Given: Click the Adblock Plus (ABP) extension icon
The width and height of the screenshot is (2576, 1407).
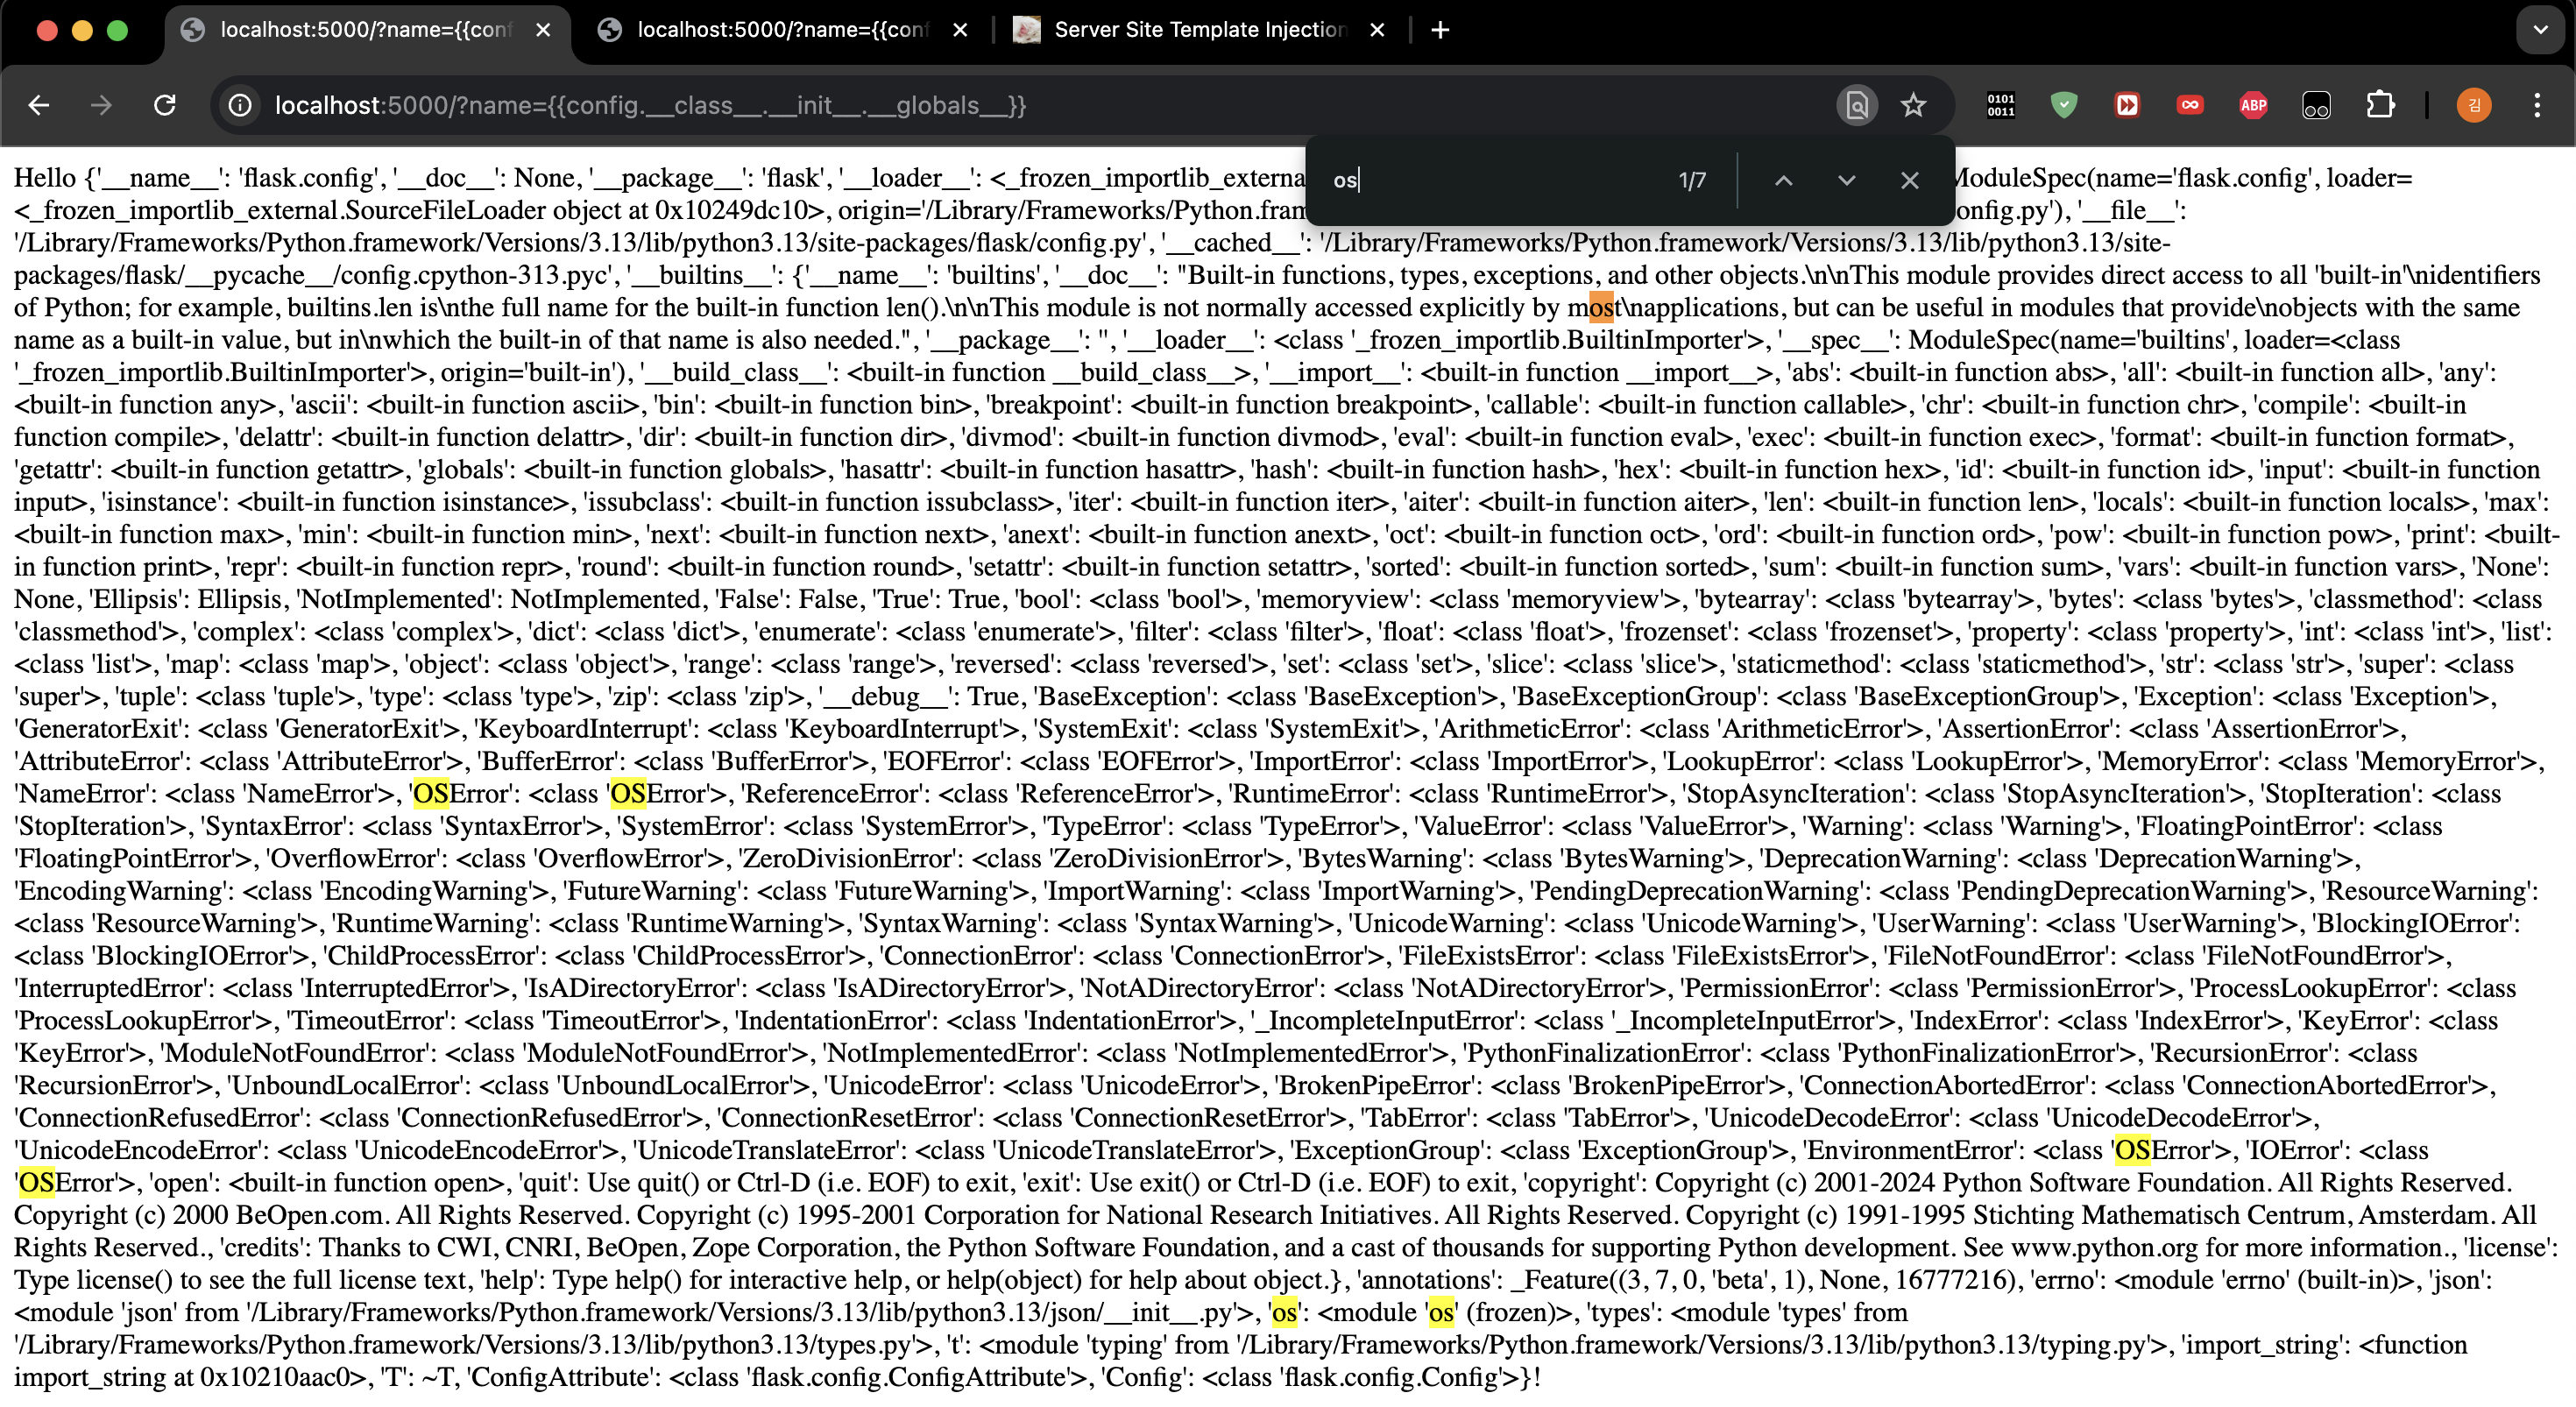Looking at the screenshot, I should [2252, 105].
